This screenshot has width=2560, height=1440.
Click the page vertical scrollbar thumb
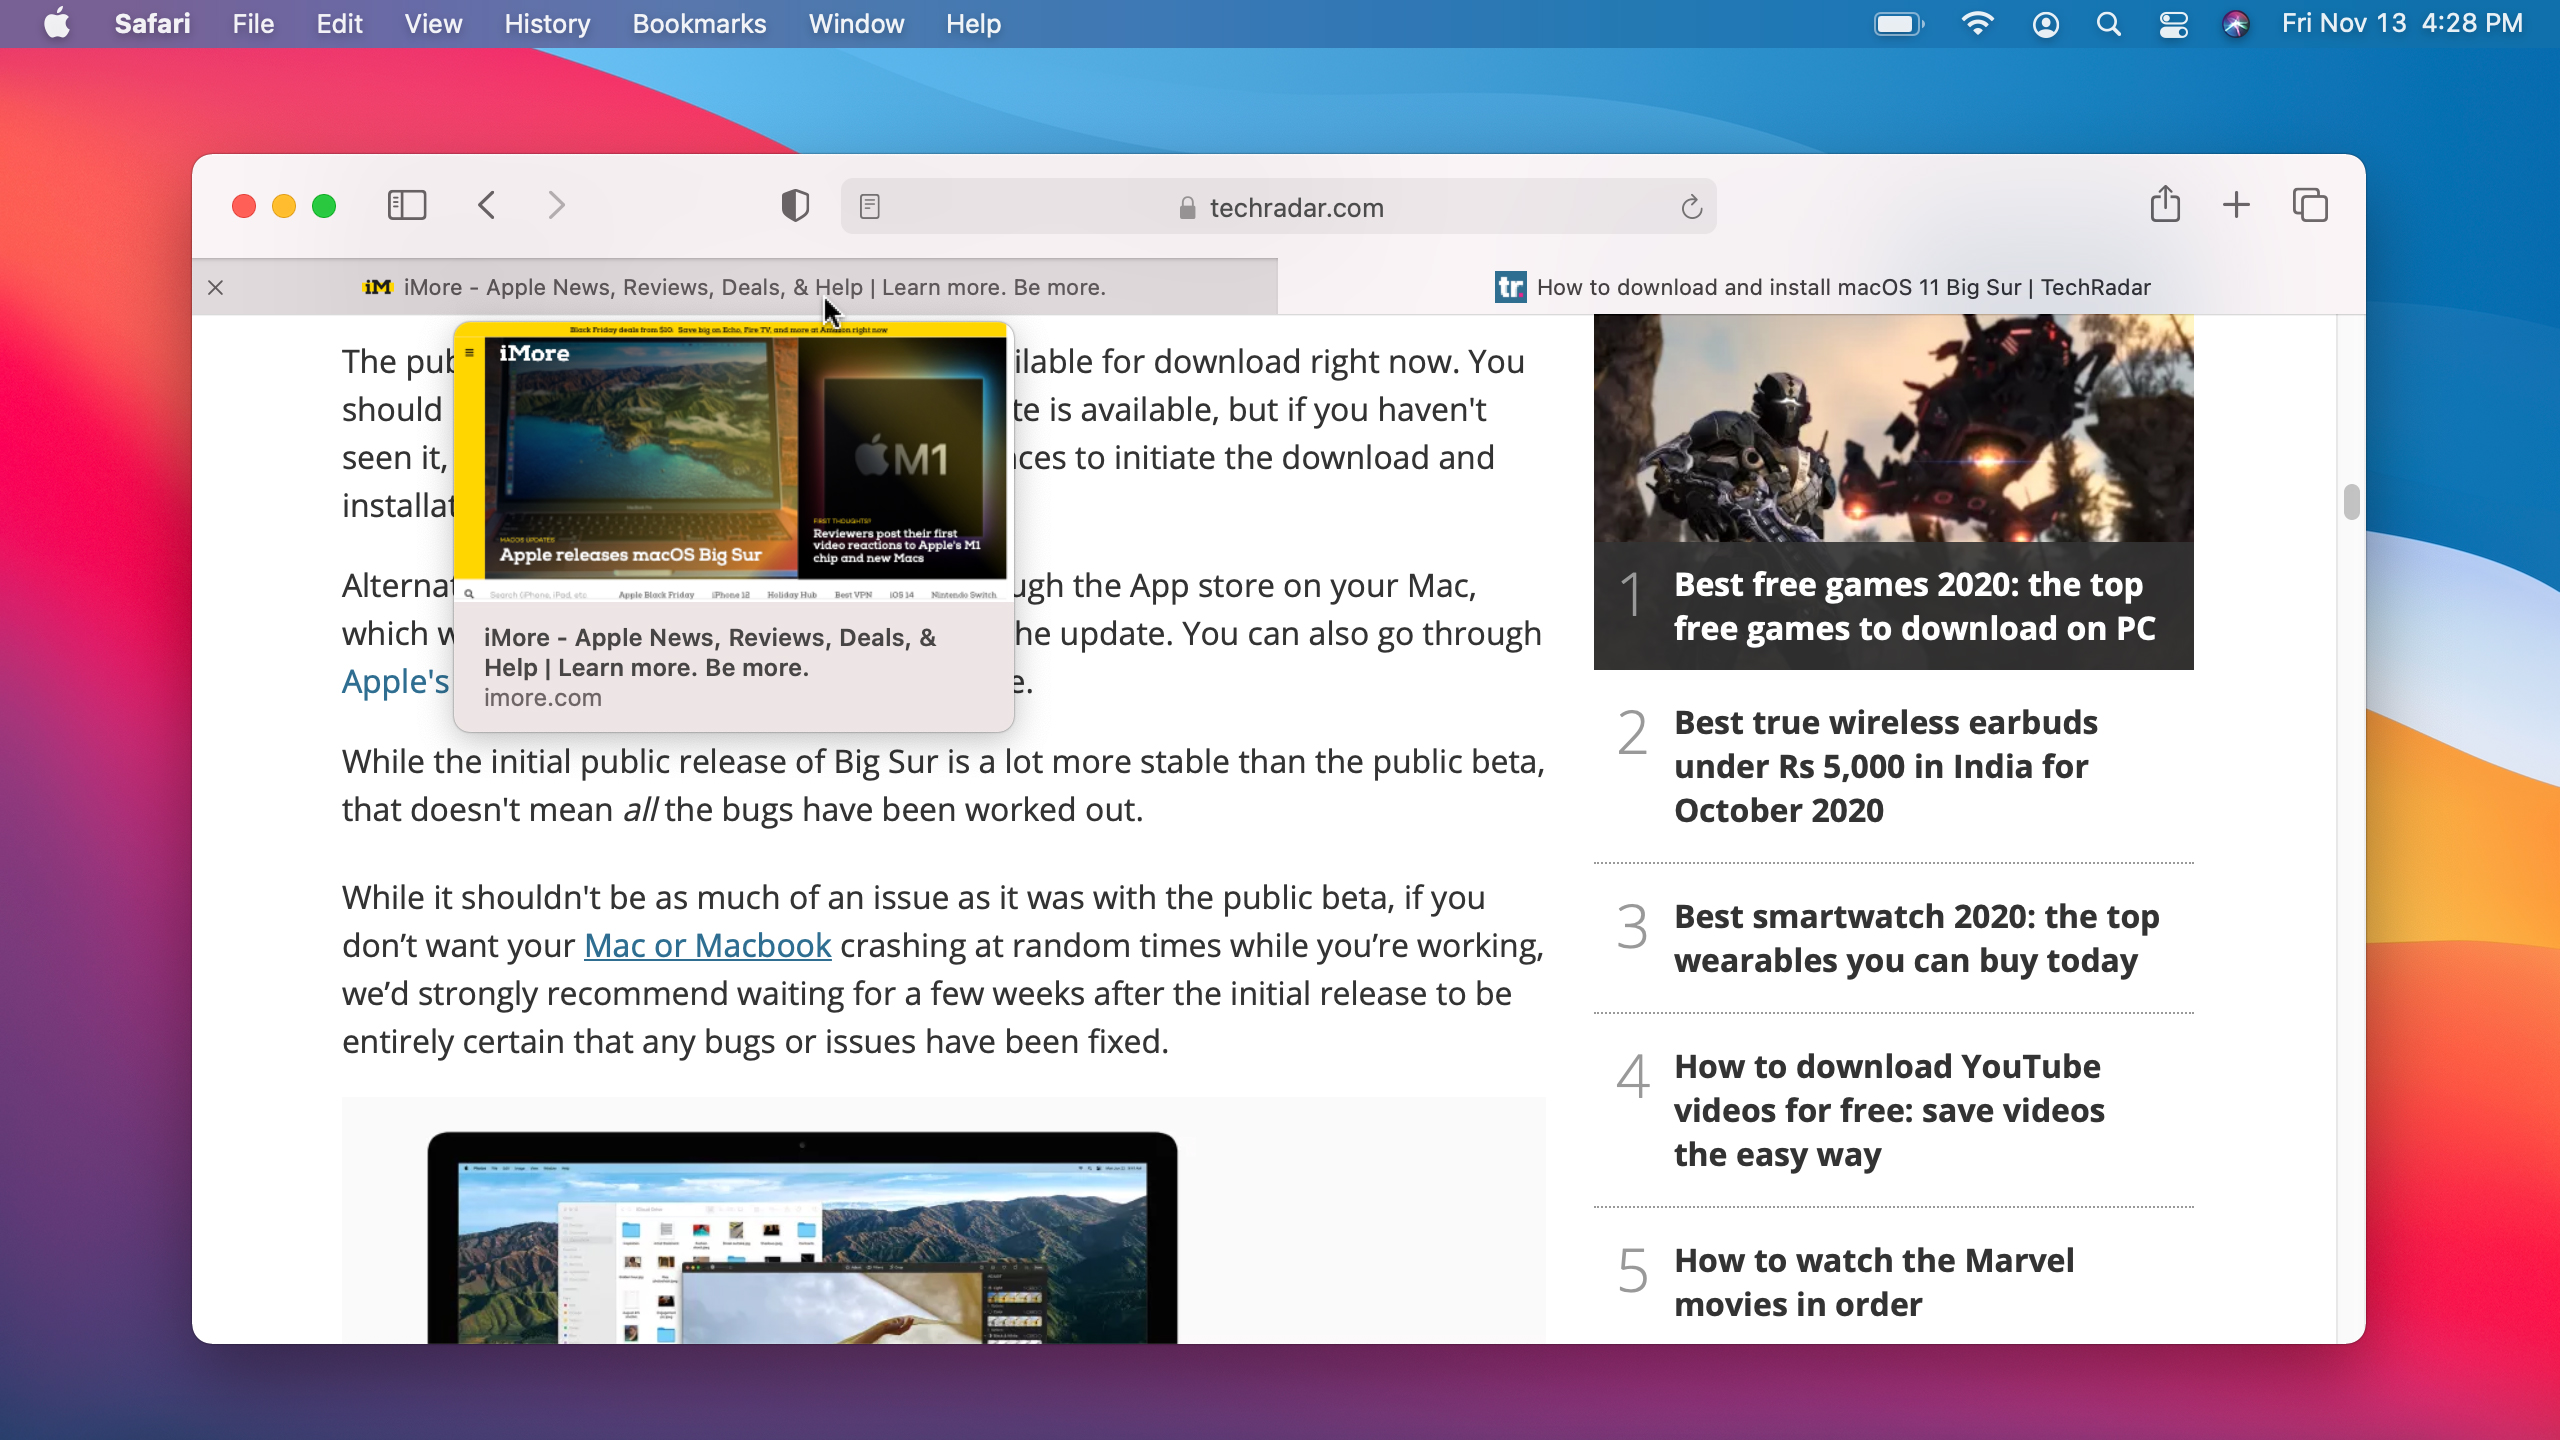click(x=2351, y=502)
